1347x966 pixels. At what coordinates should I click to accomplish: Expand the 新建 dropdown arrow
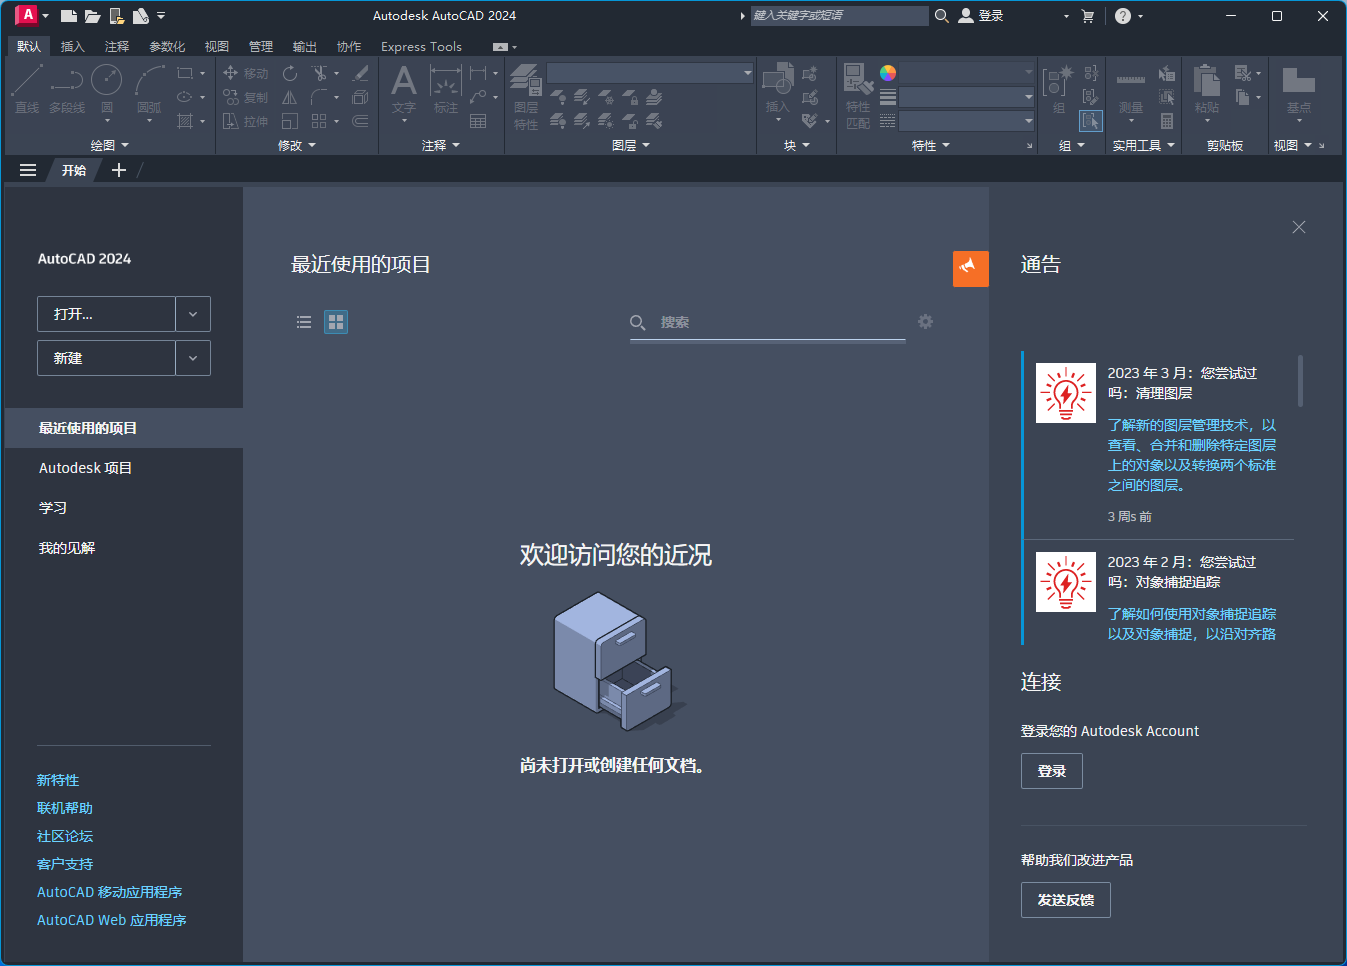[x=193, y=358]
